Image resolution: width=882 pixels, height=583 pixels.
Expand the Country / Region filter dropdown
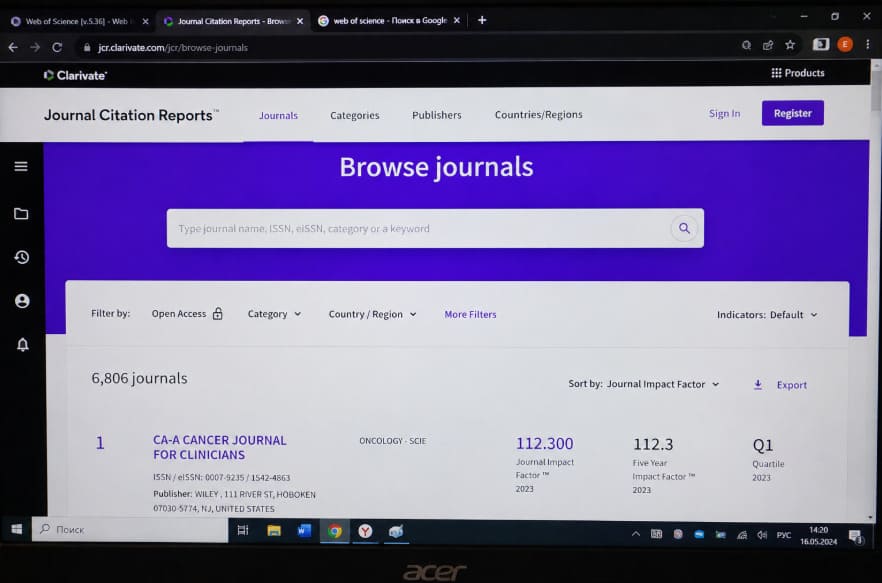tap(372, 314)
